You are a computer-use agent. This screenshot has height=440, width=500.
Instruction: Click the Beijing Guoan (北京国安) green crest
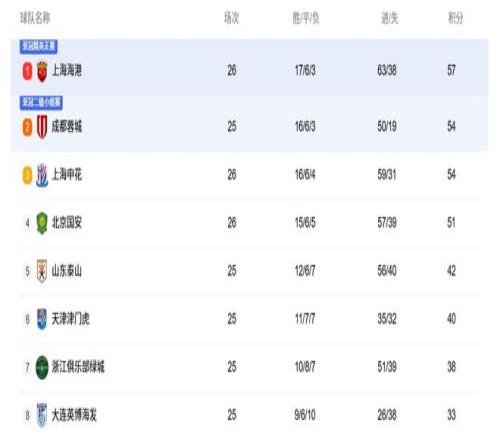42,223
